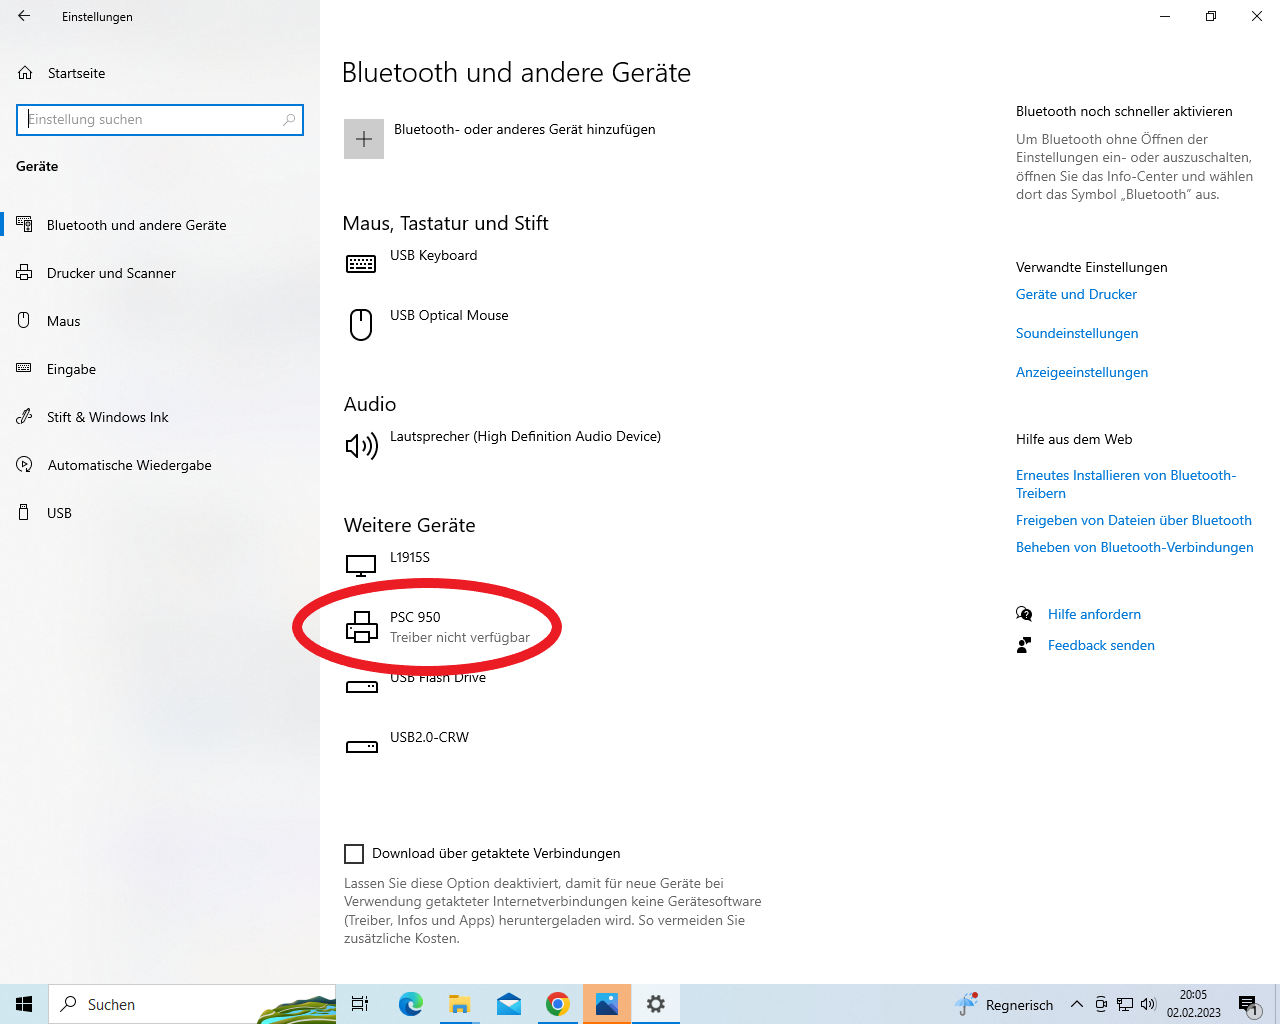
Task: Open Startseite home page
Action: 77,73
